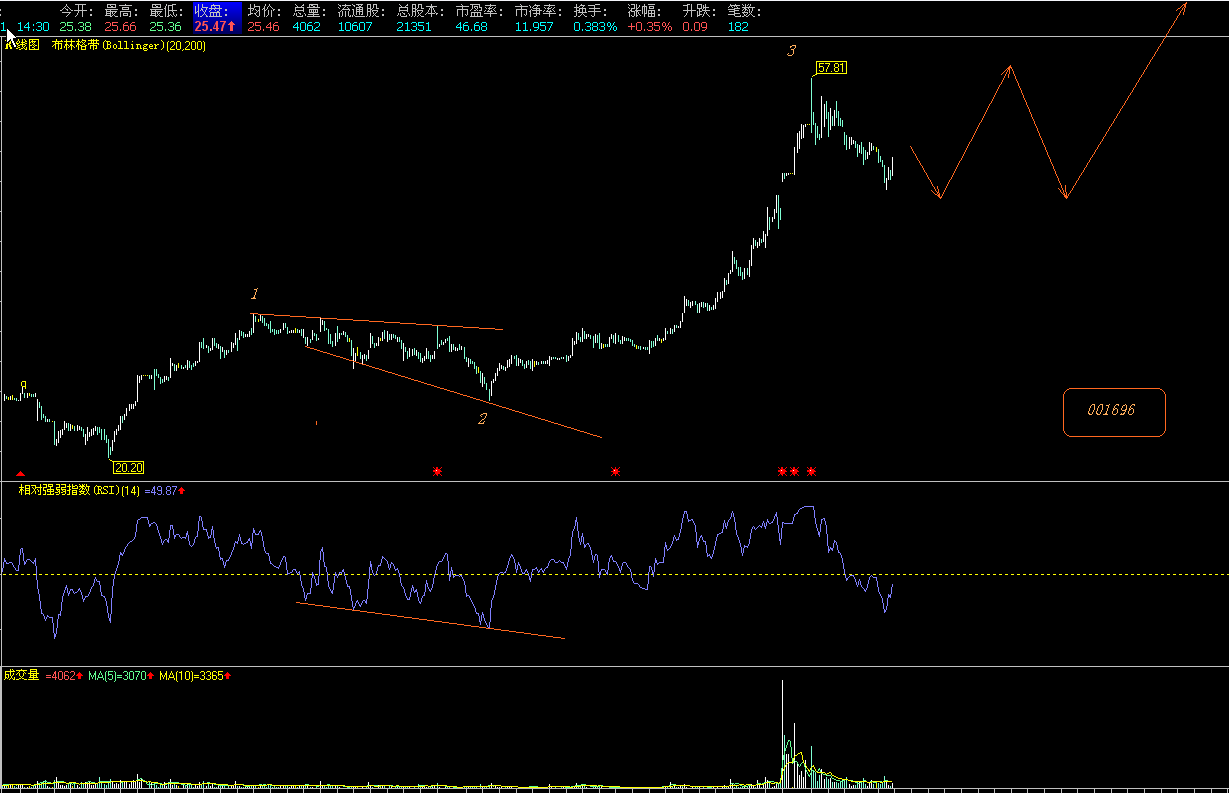Click the 换手 turnover value 0.383%
1229x793 pixels.
(595, 27)
